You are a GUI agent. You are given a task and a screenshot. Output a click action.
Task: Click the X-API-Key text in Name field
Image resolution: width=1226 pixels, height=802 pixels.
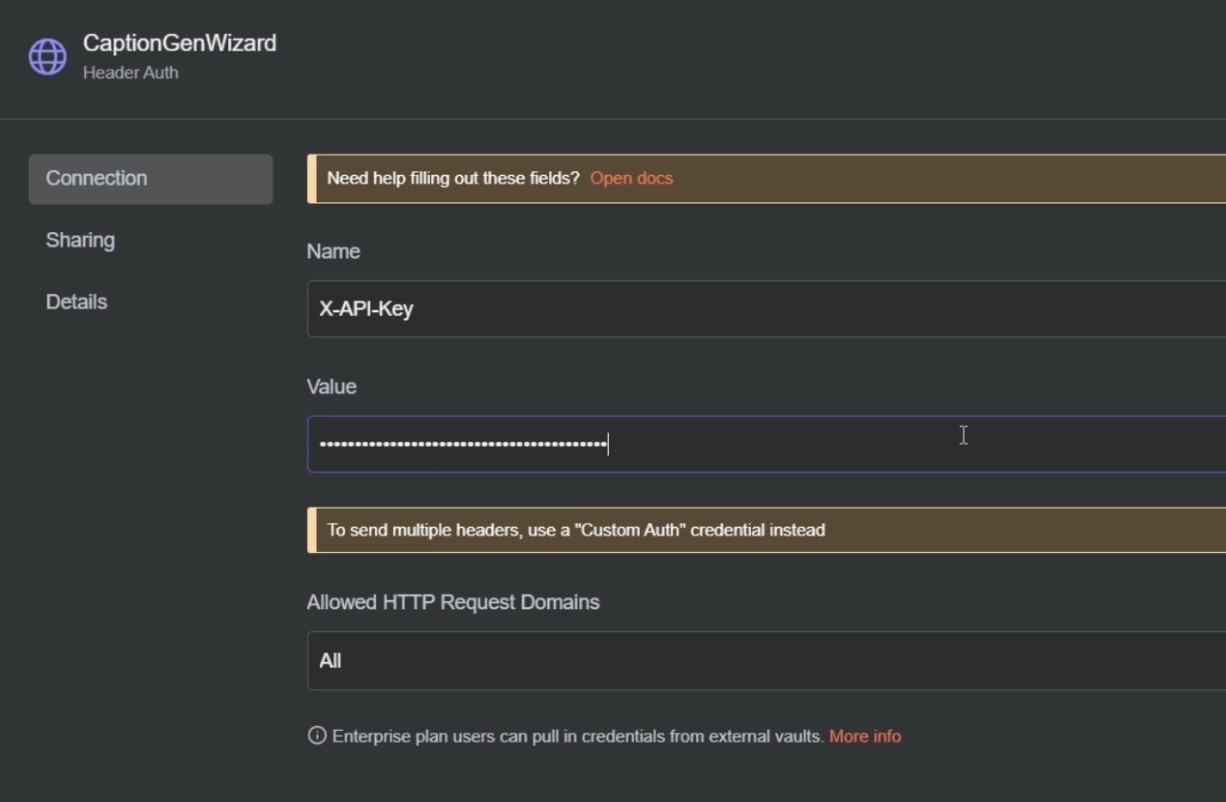(x=366, y=308)
